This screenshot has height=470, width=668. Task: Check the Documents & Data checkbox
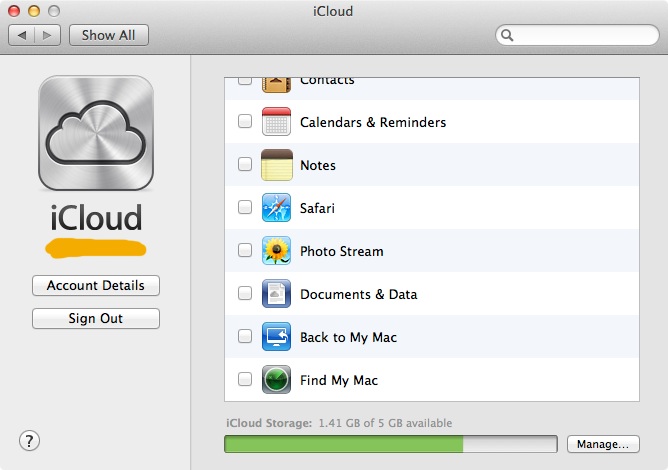coord(245,293)
